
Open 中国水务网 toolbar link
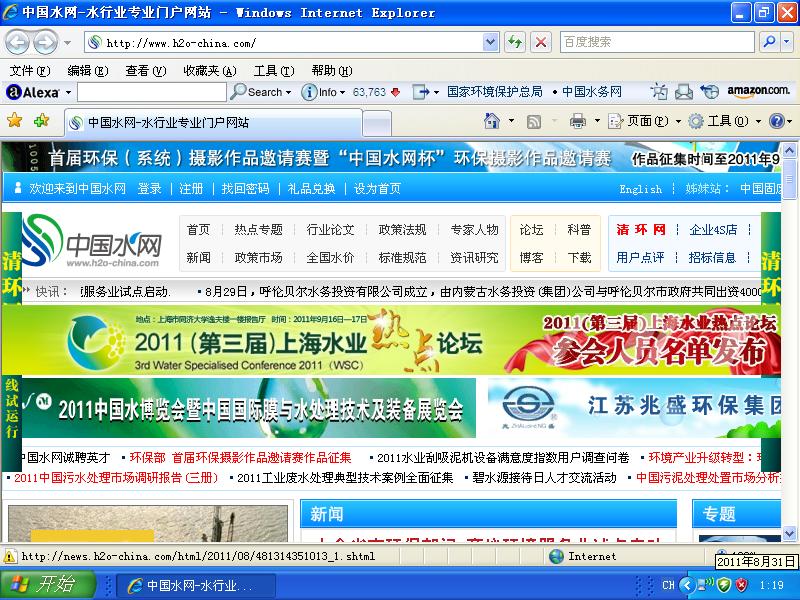click(x=591, y=92)
